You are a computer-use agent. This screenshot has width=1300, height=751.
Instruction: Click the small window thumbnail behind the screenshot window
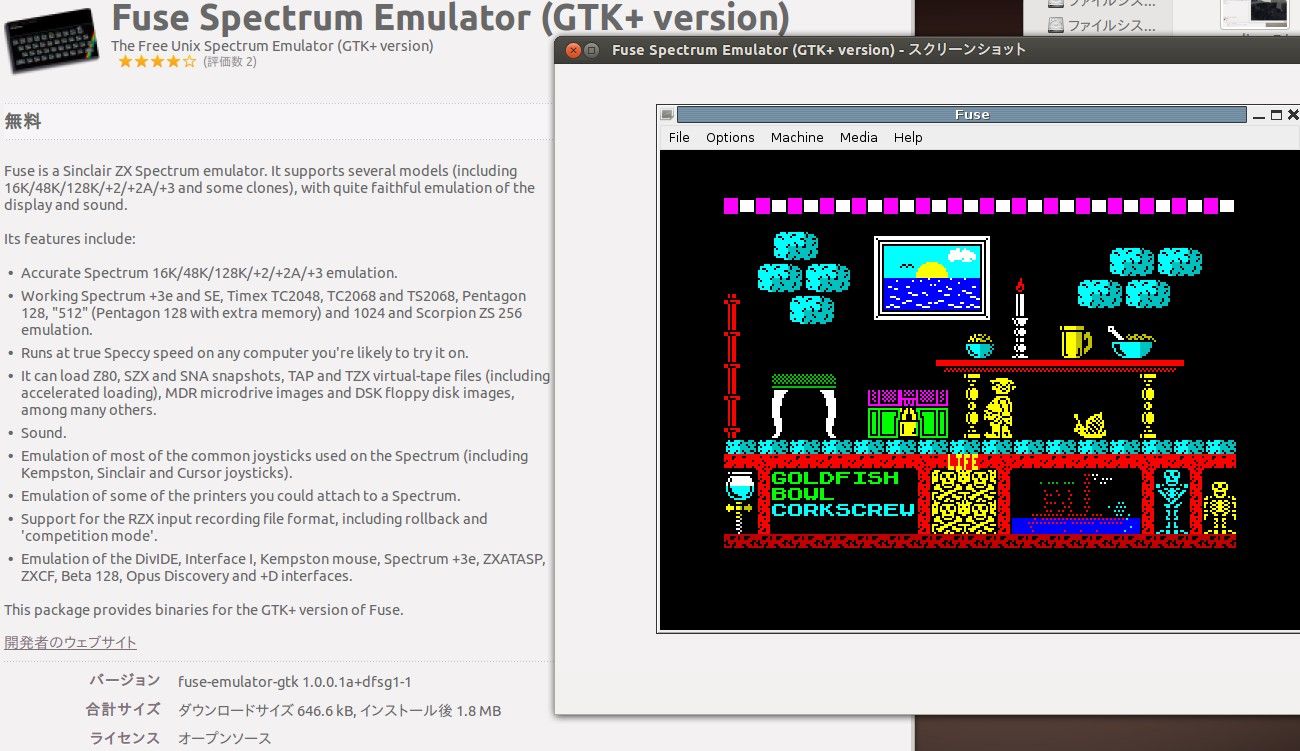pos(1254,13)
